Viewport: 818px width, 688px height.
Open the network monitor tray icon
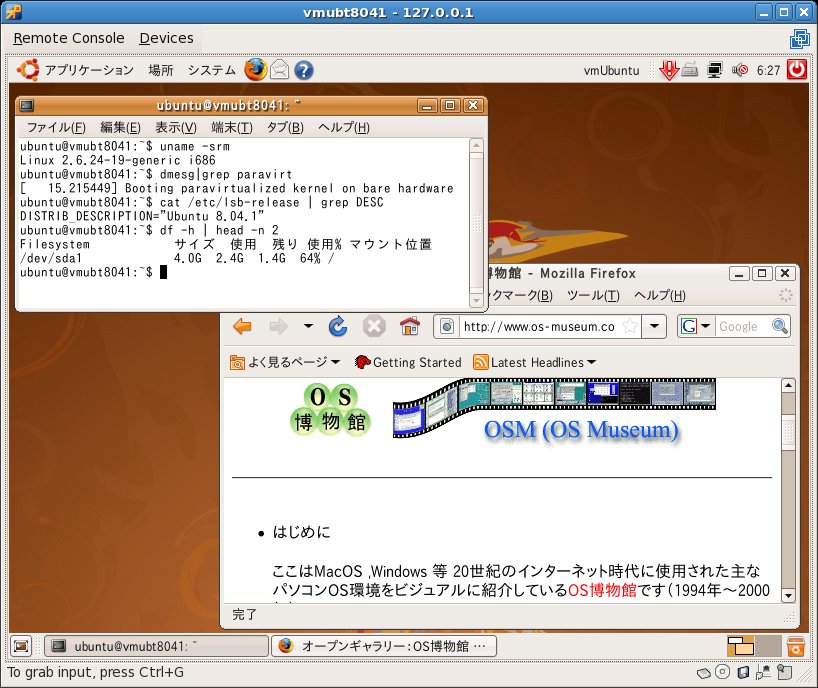(x=715, y=70)
